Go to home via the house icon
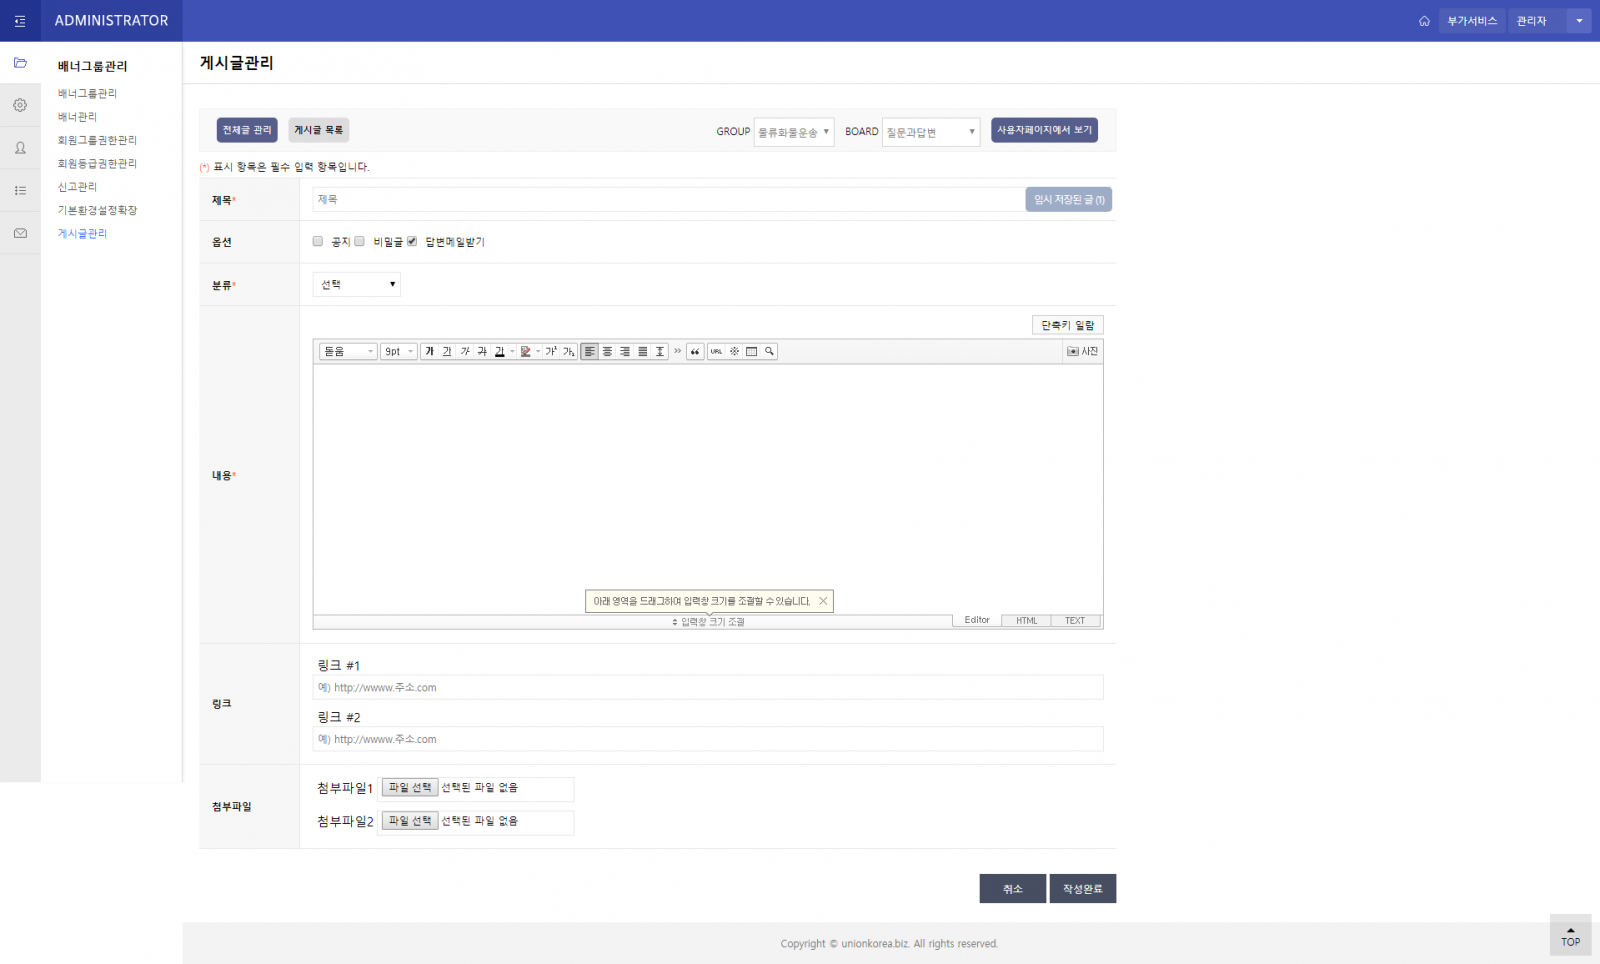 1424,21
